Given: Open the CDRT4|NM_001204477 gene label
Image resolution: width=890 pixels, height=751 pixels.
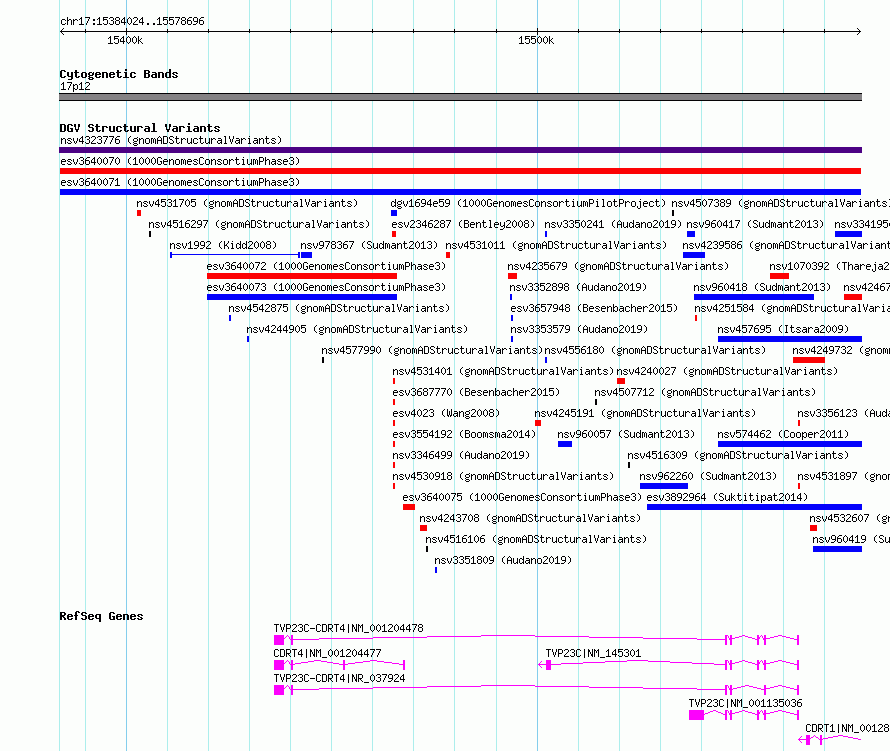Looking at the screenshot, I should (x=328, y=653).
